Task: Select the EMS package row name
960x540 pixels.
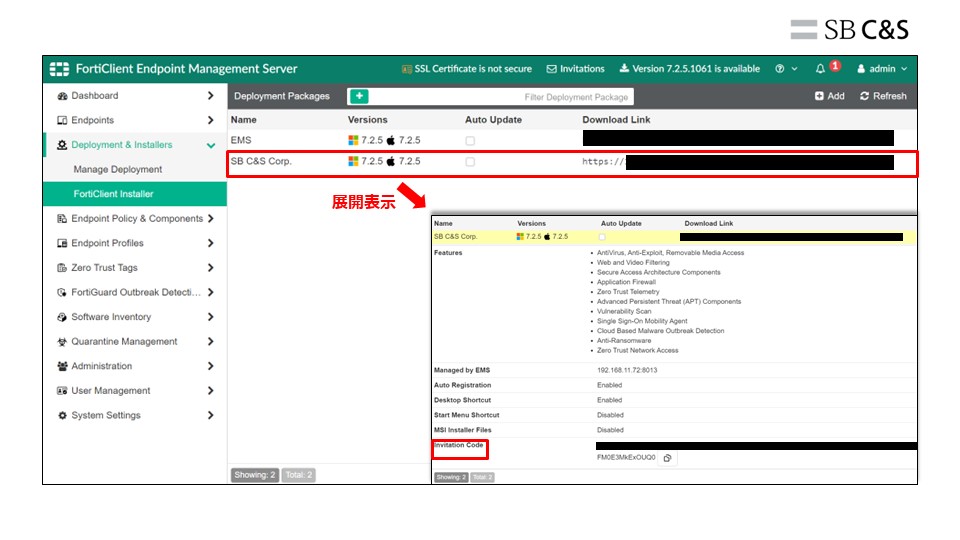Action: tap(241, 140)
